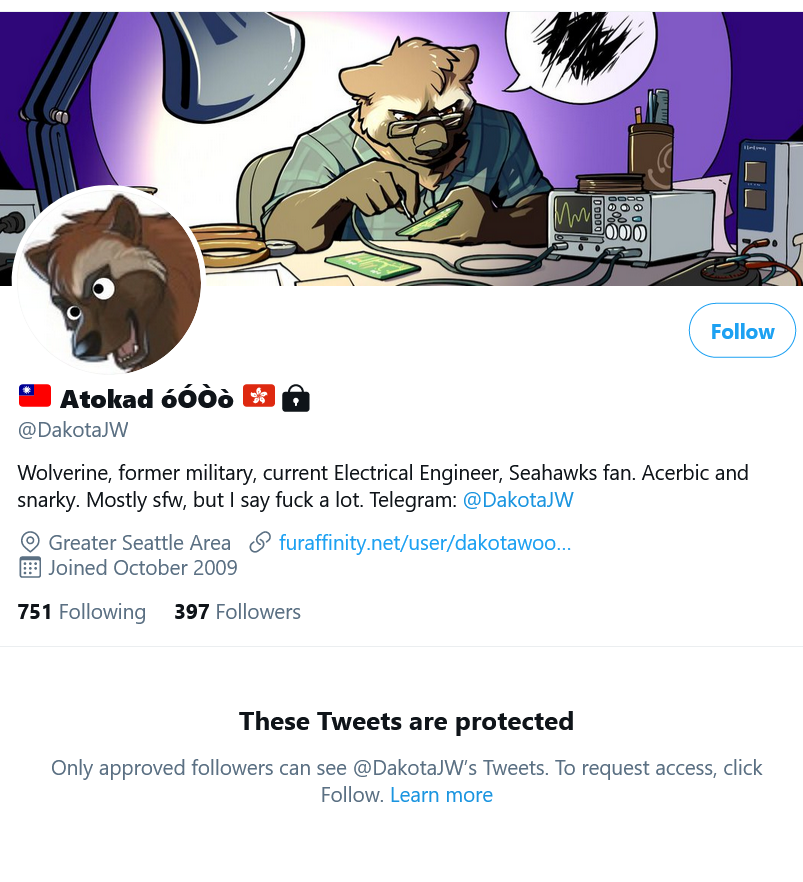The width and height of the screenshot is (803, 882).
Task: Open Learn more about protected Tweets
Action: [441, 795]
